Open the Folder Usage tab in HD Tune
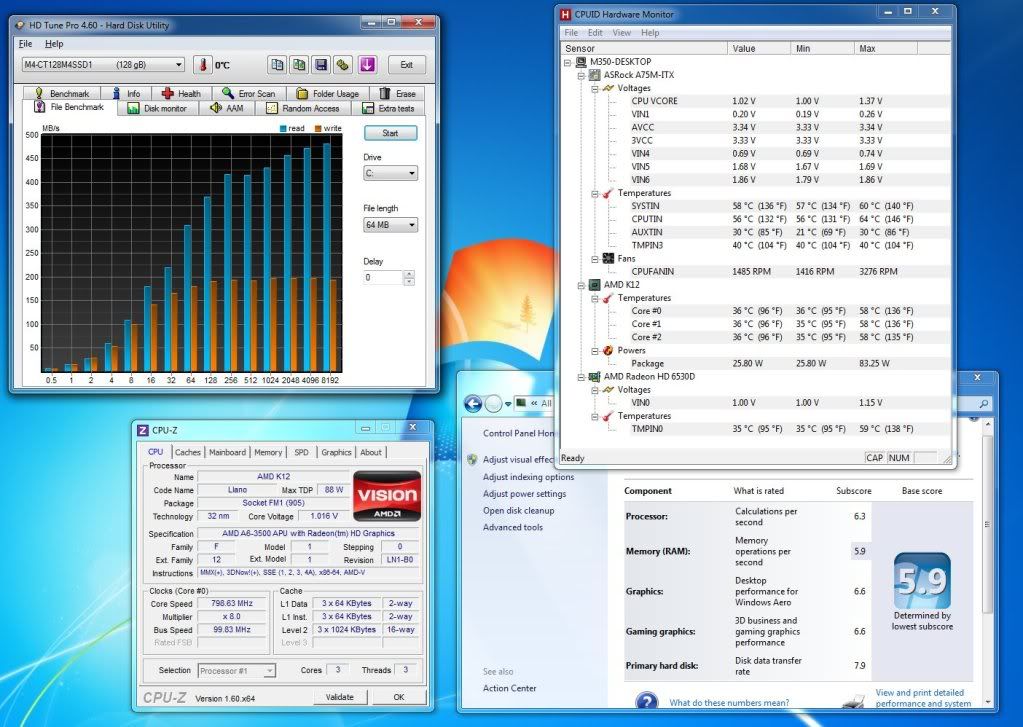Screen dimensions: 1023x727 pos(328,93)
